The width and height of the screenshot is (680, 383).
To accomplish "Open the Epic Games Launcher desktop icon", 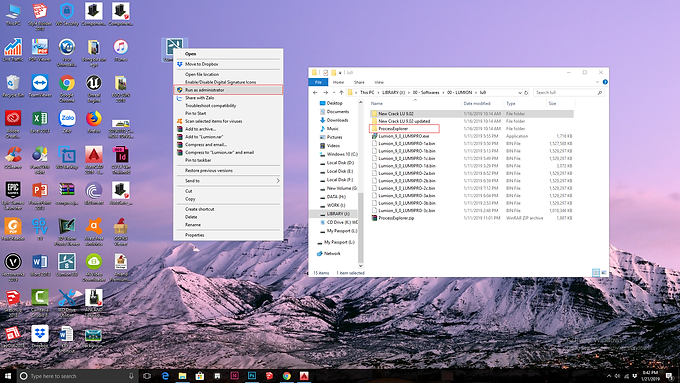I will (x=13, y=196).
